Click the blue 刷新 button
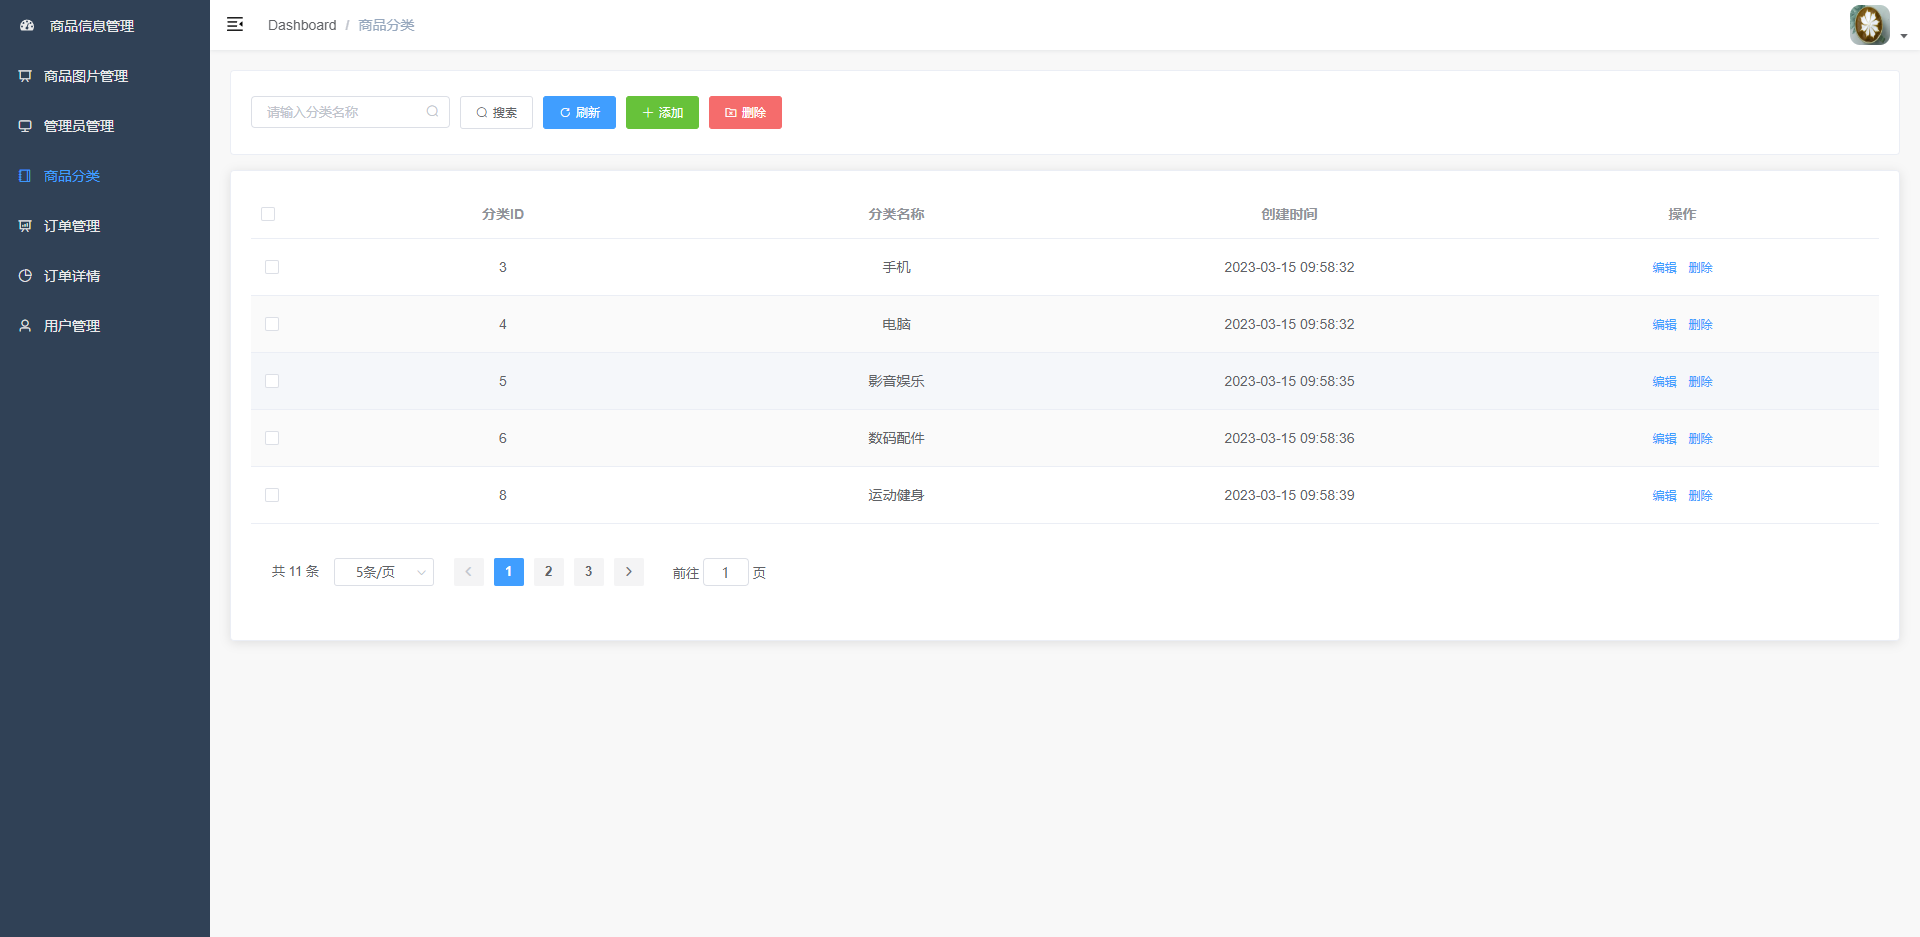The image size is (1920, 937). (x=579, y=112)
